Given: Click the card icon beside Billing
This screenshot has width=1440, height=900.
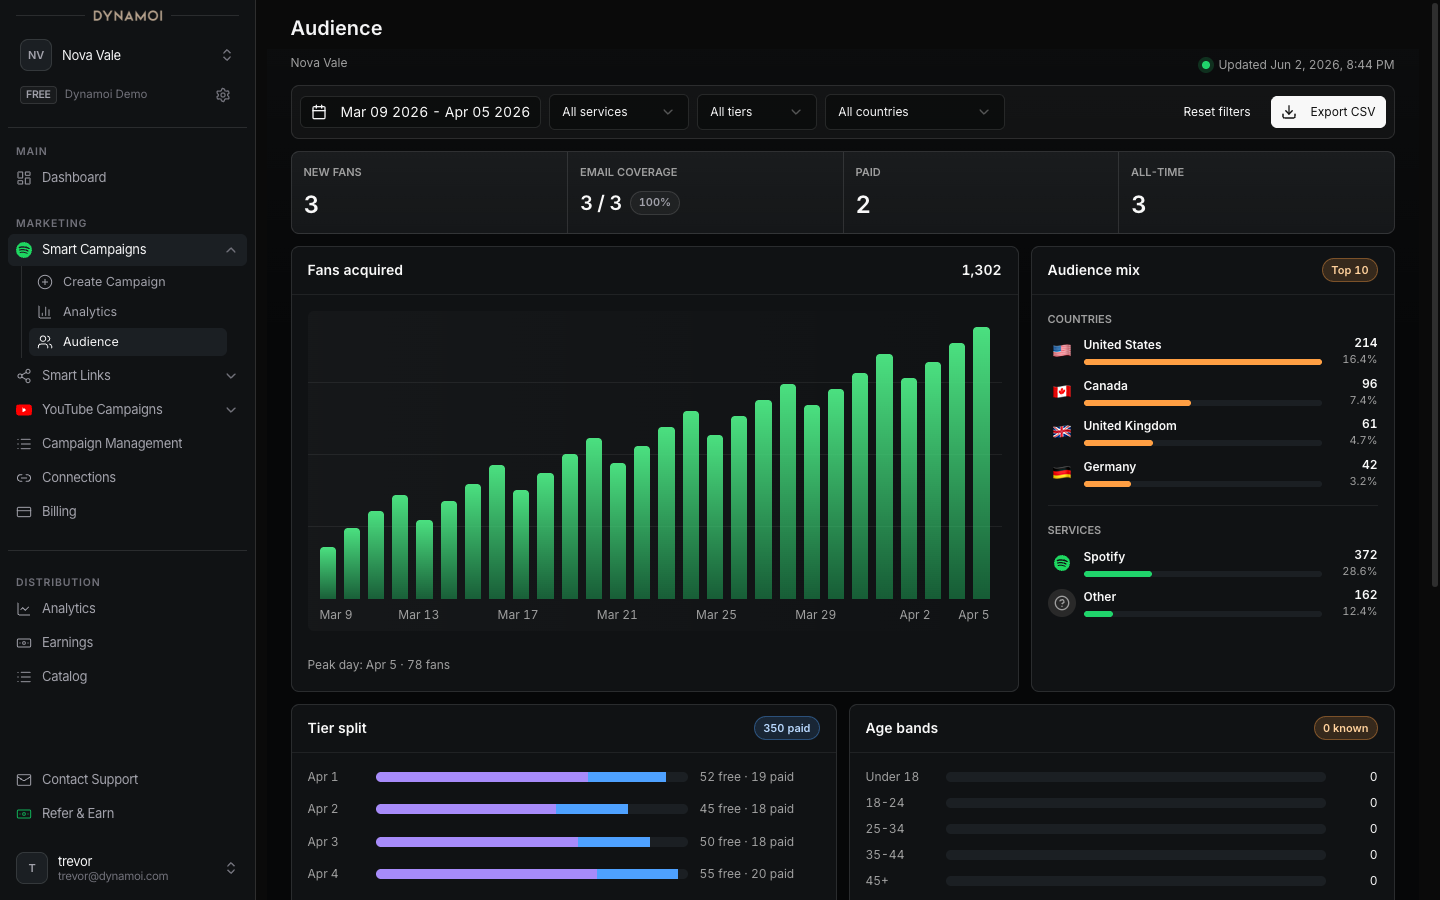Looking at the screenshot, I should tap(24, 512).
